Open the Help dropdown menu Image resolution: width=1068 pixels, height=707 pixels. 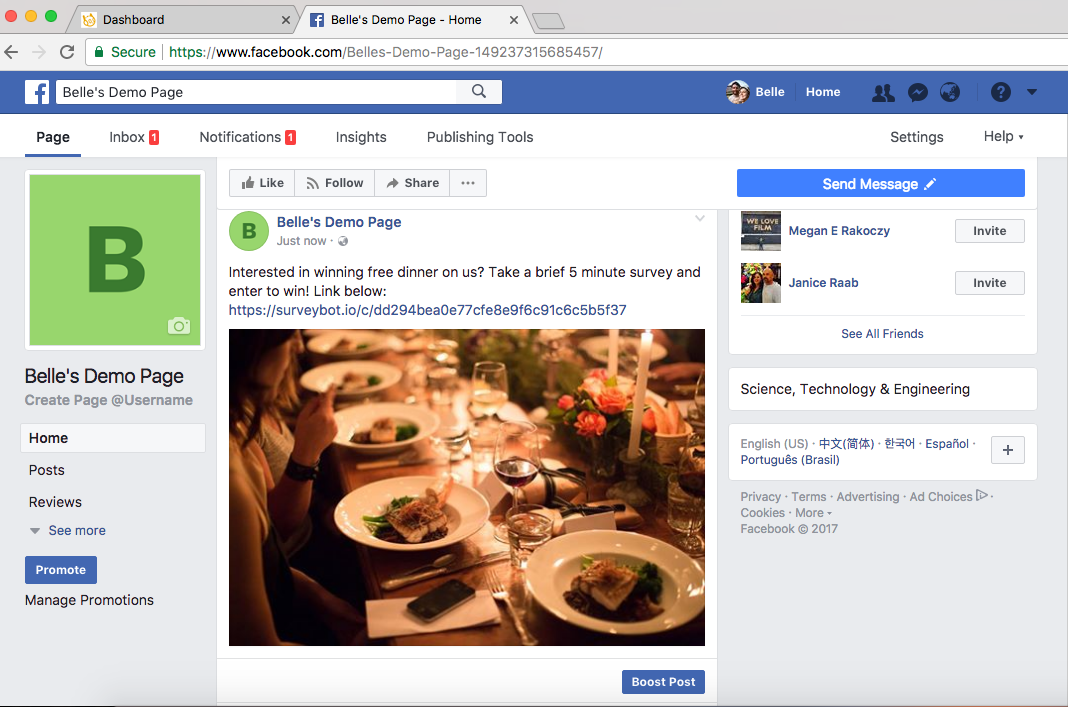1003,137
